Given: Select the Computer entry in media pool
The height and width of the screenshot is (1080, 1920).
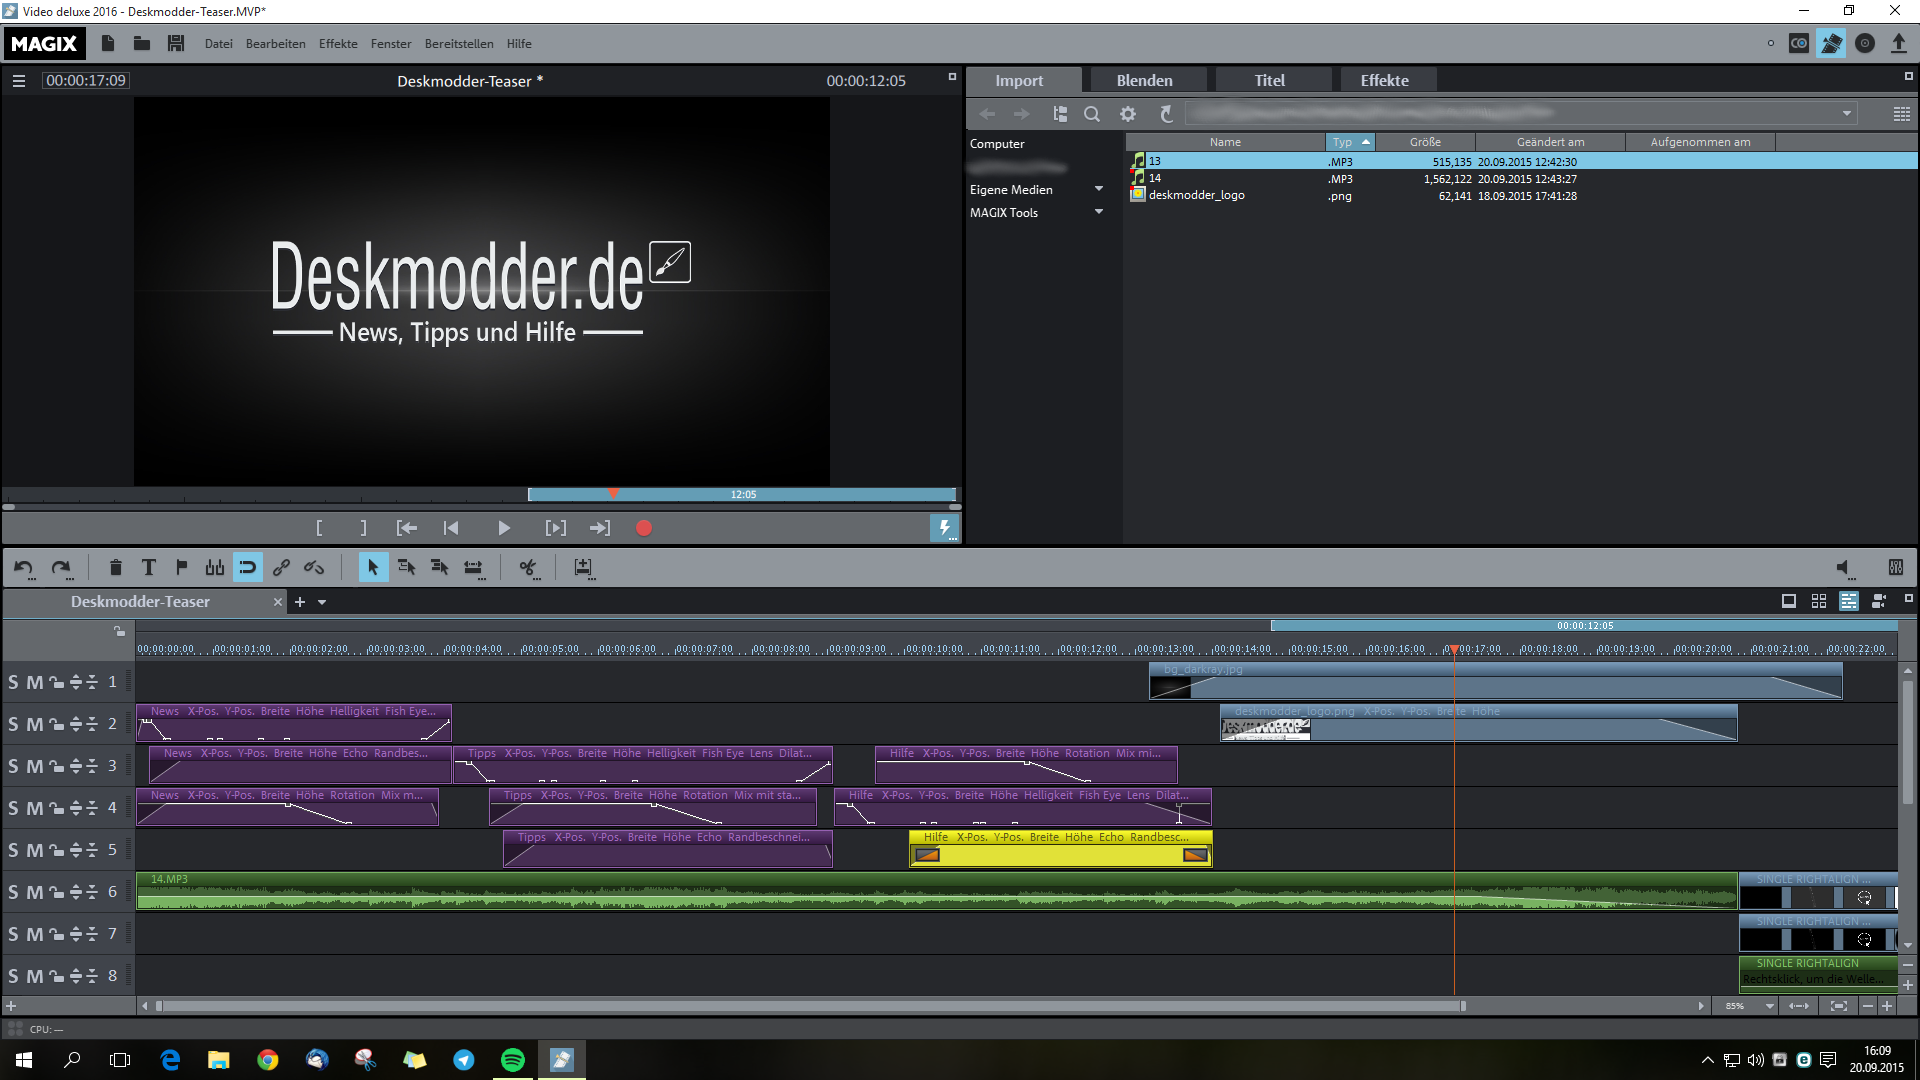Looking at the screenshot, I should (997, 143).
